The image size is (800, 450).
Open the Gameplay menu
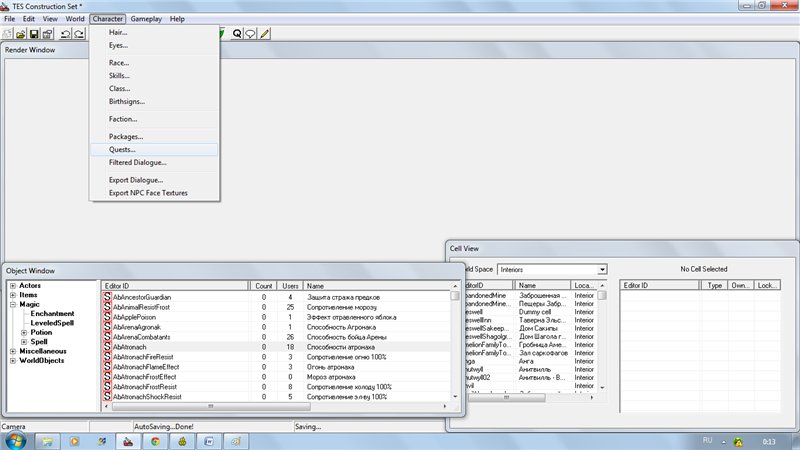tap(146, 19)
